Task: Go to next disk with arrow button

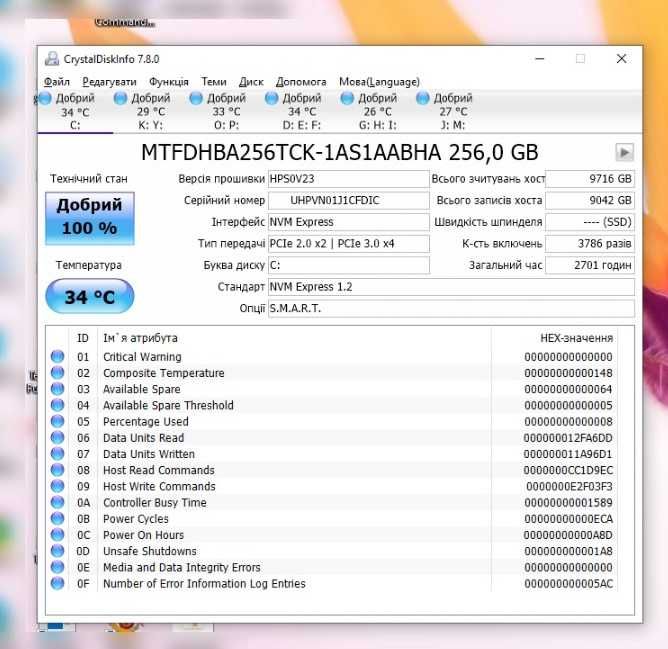Action: 625,152
